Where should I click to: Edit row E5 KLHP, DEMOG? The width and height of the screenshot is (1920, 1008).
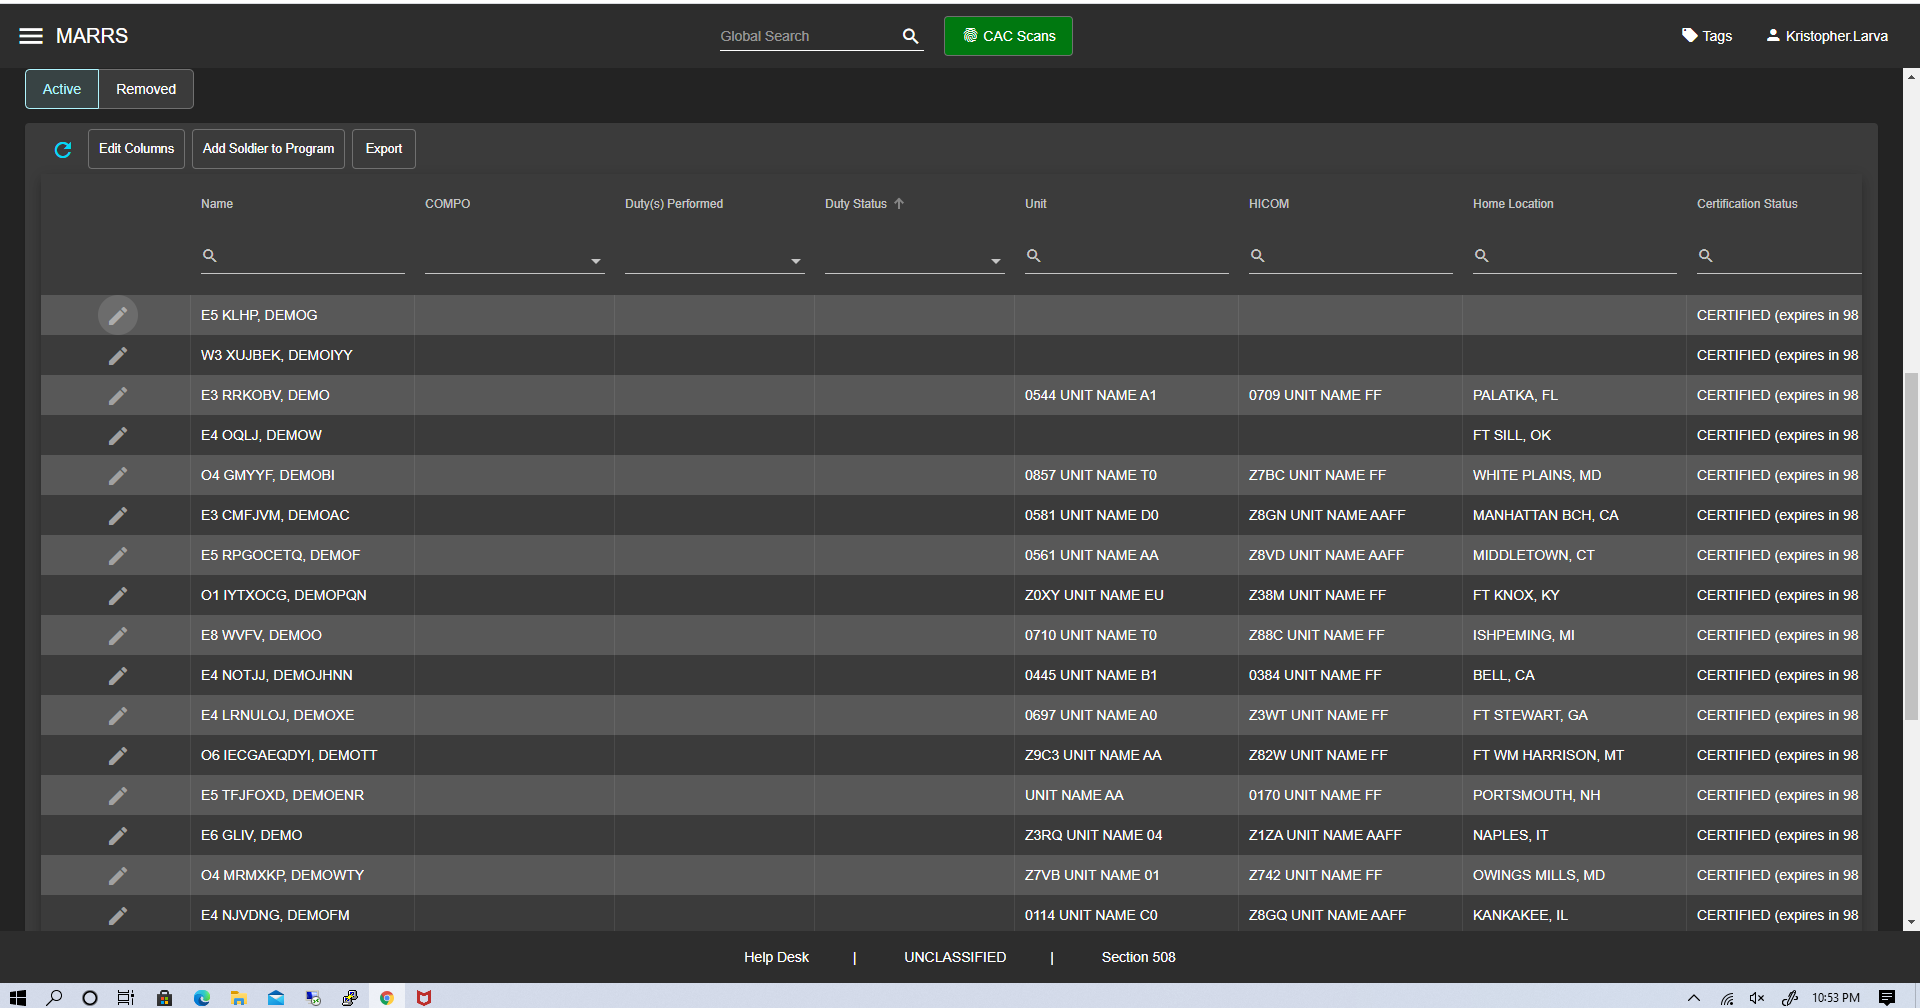tap(118, 315)
